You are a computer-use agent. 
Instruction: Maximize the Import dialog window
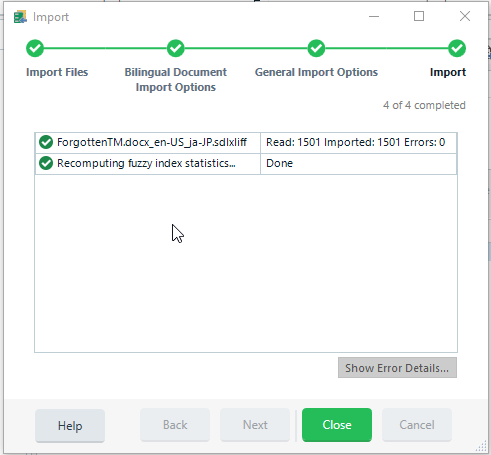419,16
